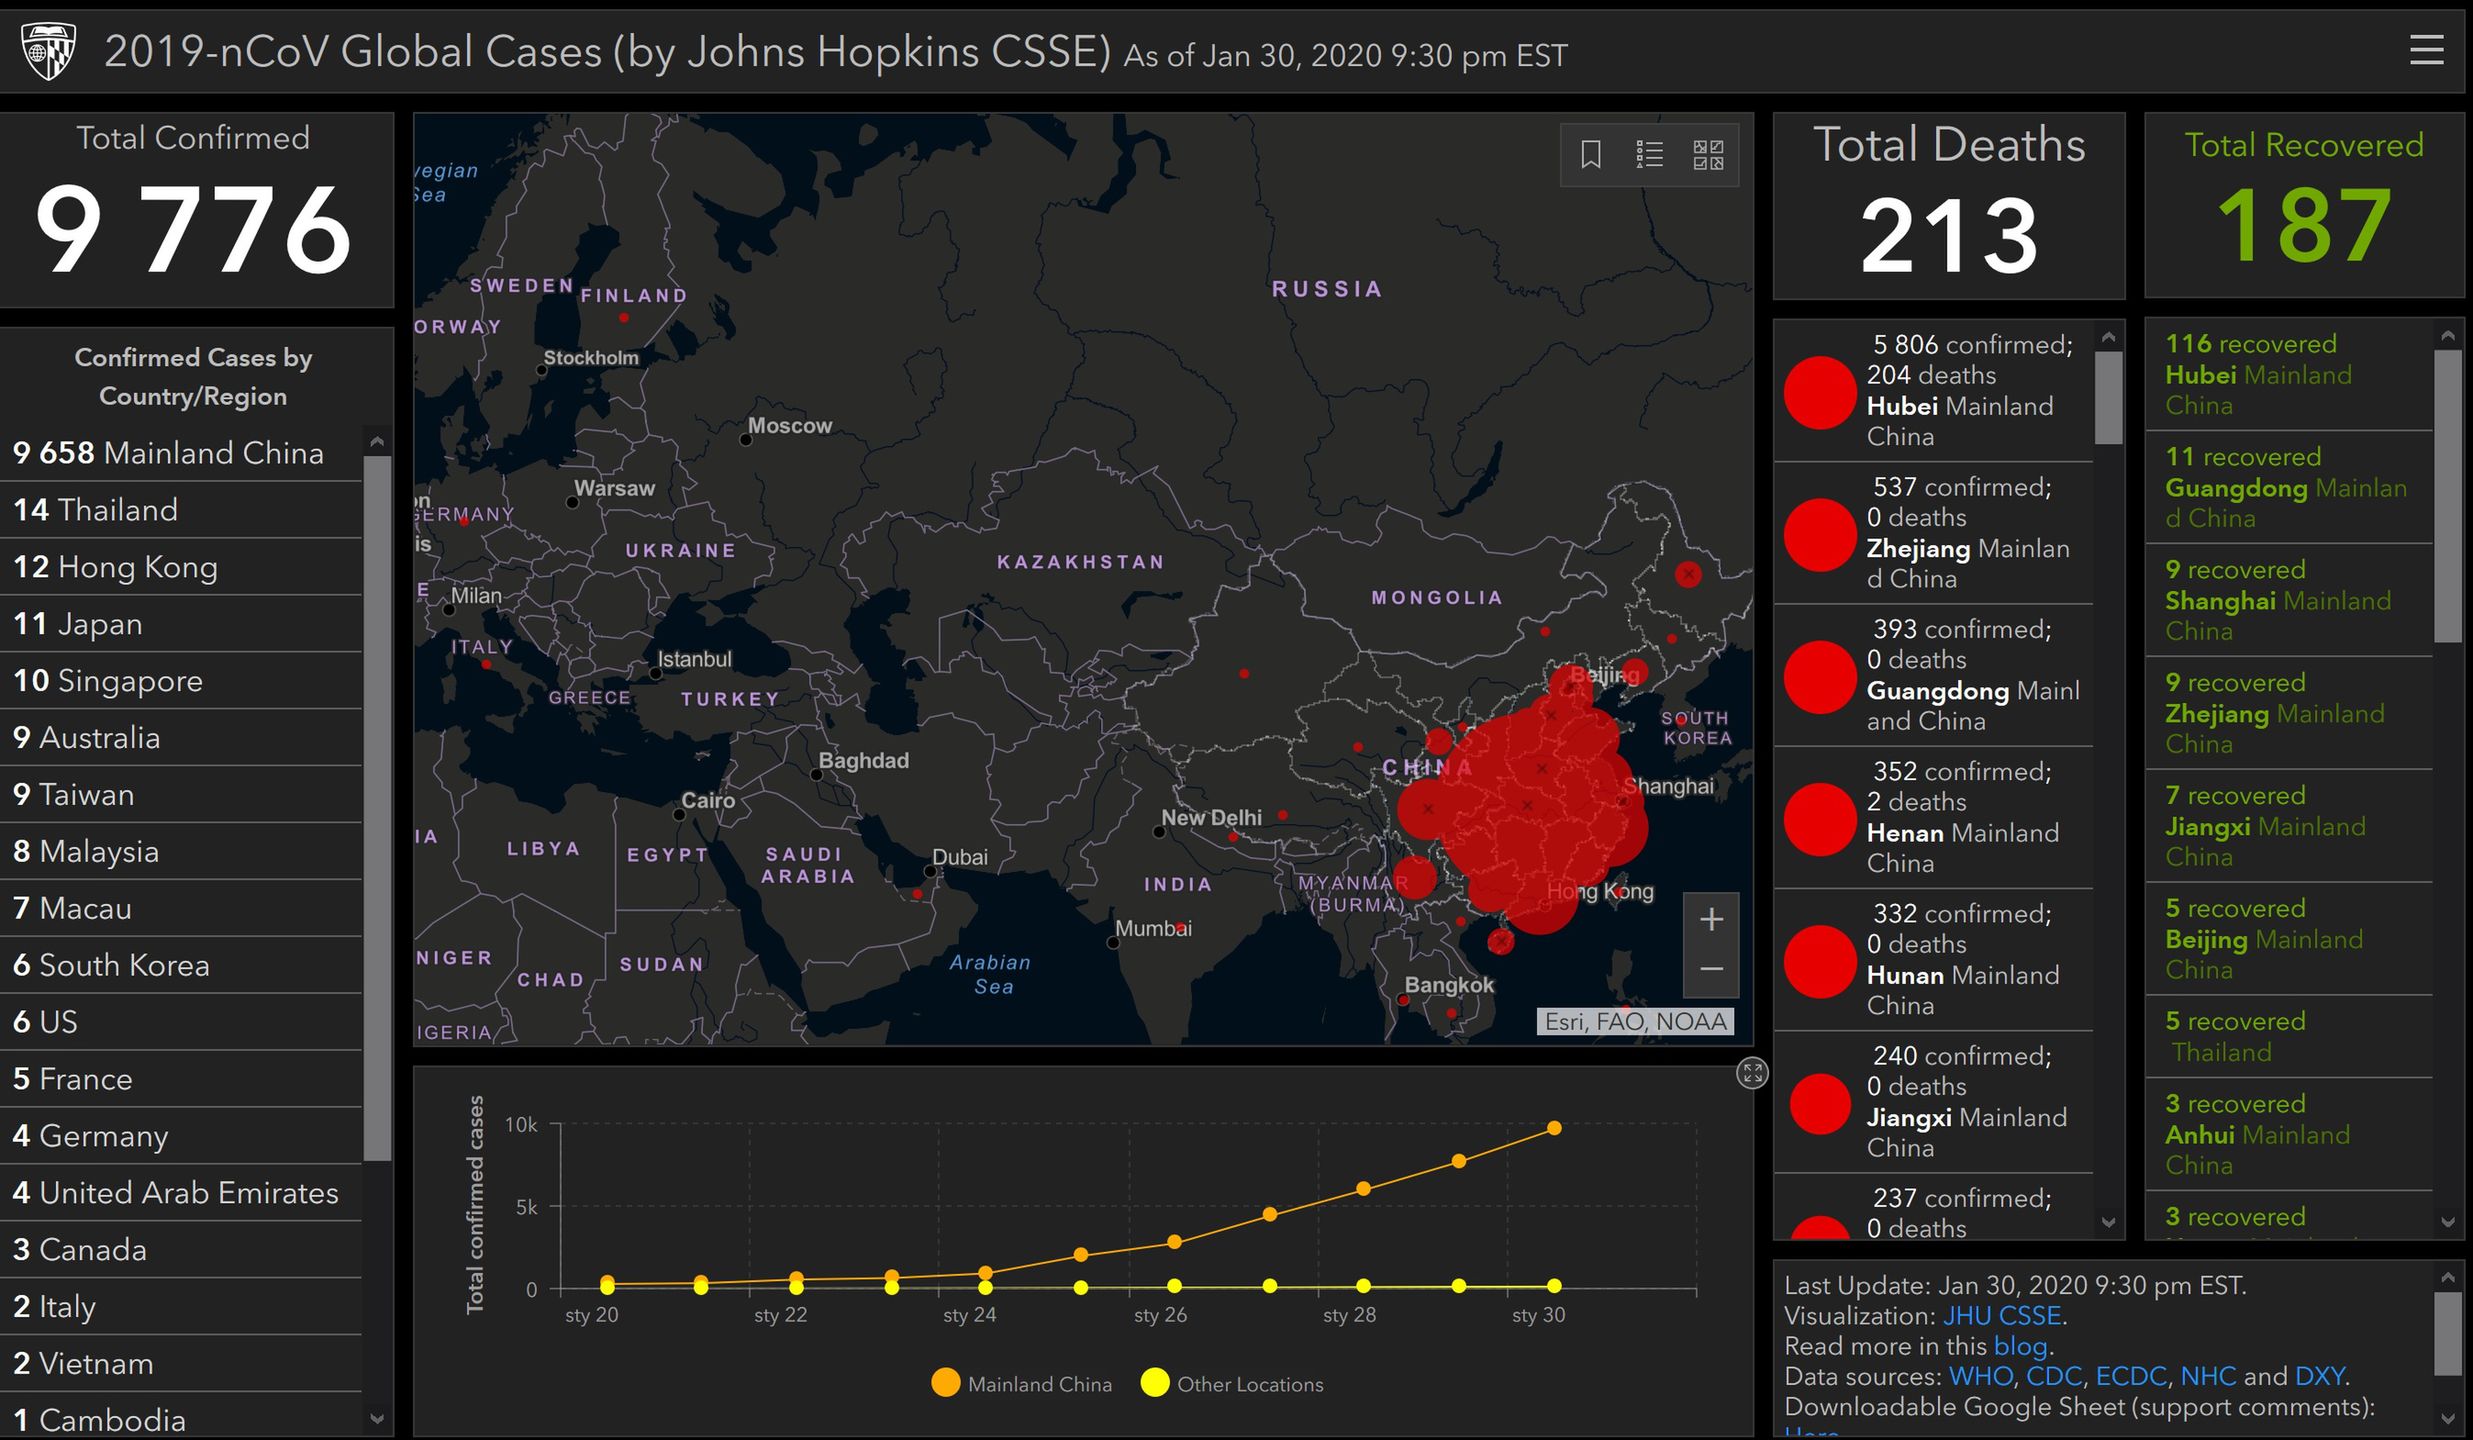2473x1440 pixels.
Task: Click the recovered list scrollbar thumb
Action: tap(2447, 495)
